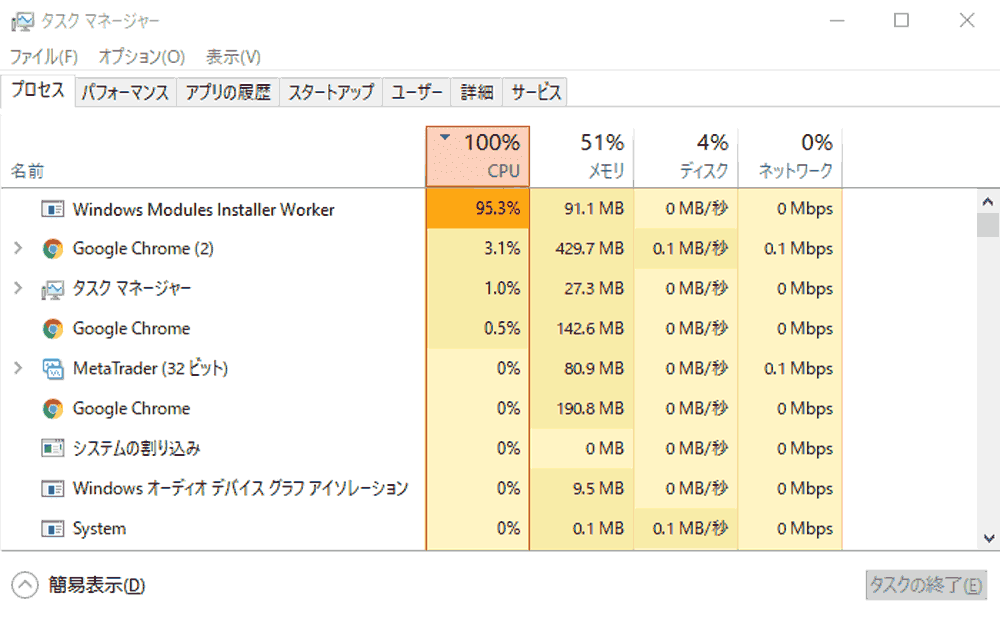This screenshot has width=1000, height=620.
Task: Click the System process icon
Action: click(x=52, y=529)
